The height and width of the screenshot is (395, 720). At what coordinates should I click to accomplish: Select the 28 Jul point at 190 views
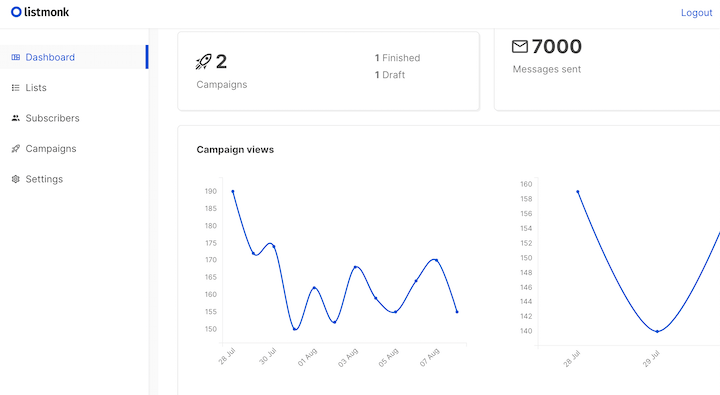[x=233, y=192]
